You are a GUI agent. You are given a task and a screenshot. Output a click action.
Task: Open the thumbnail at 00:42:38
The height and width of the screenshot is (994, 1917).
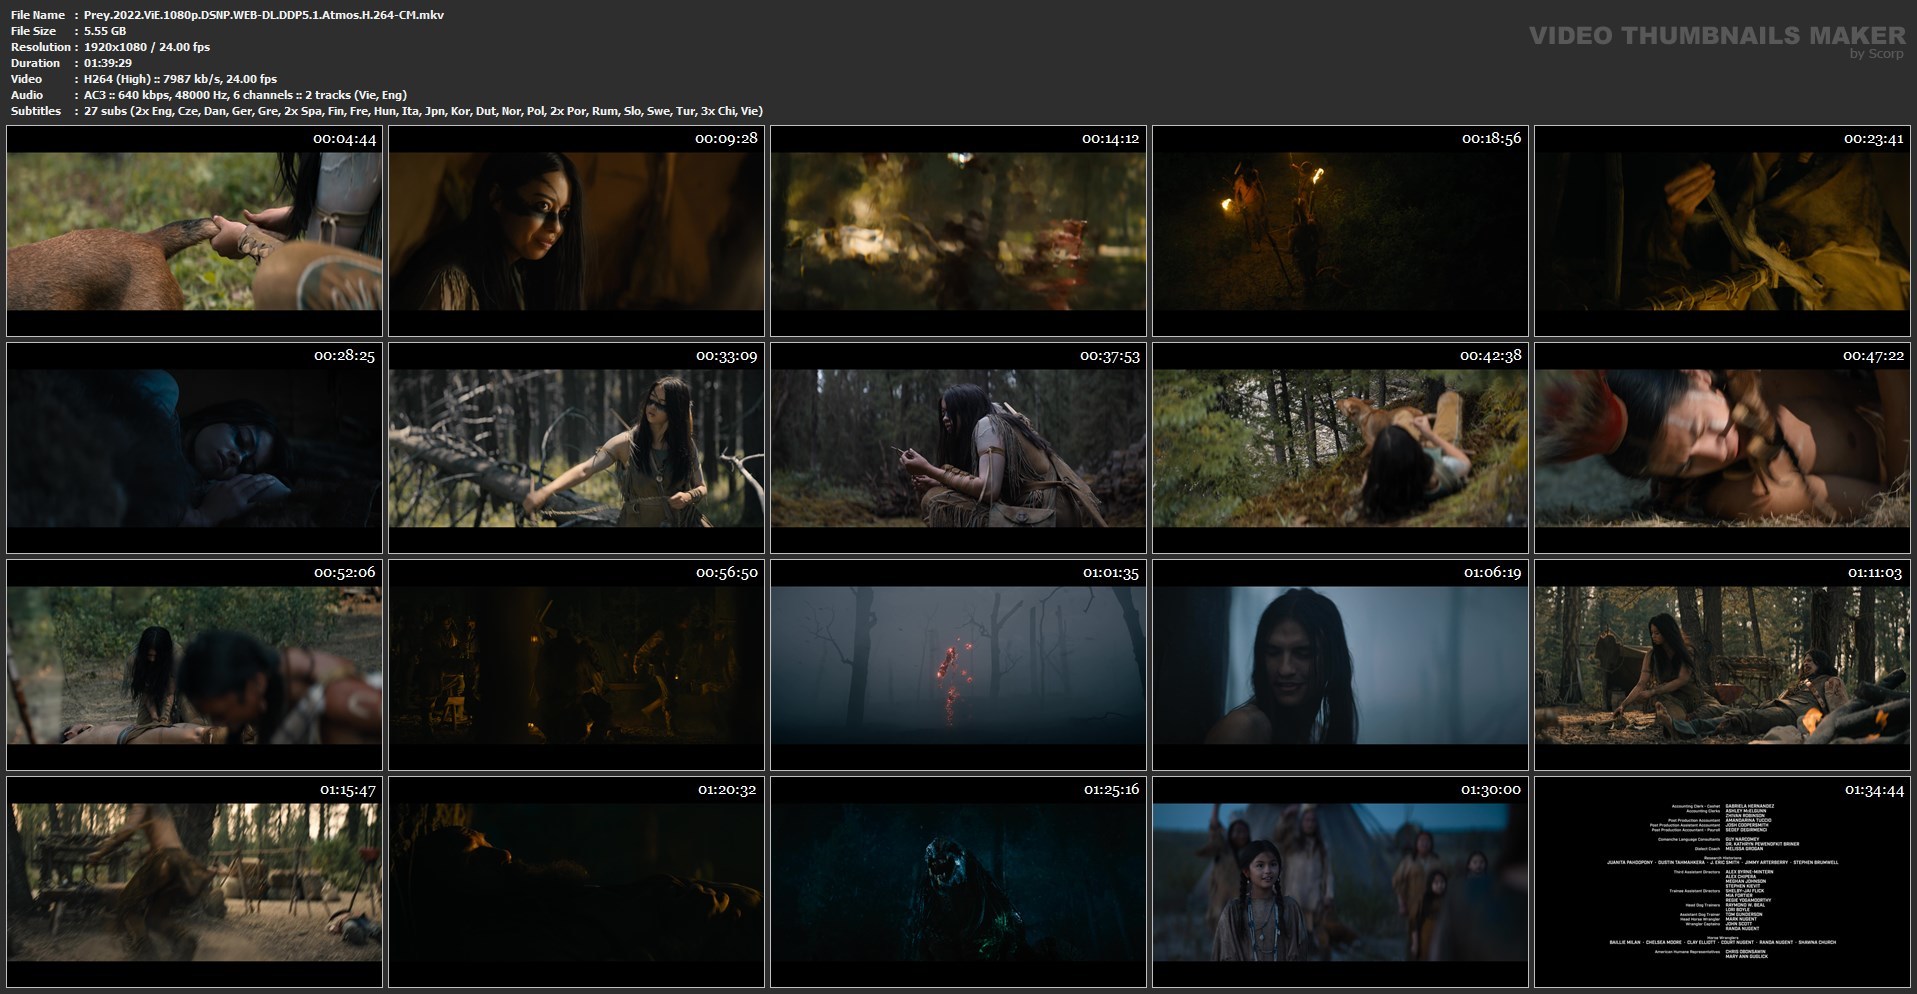point(1340,448)
